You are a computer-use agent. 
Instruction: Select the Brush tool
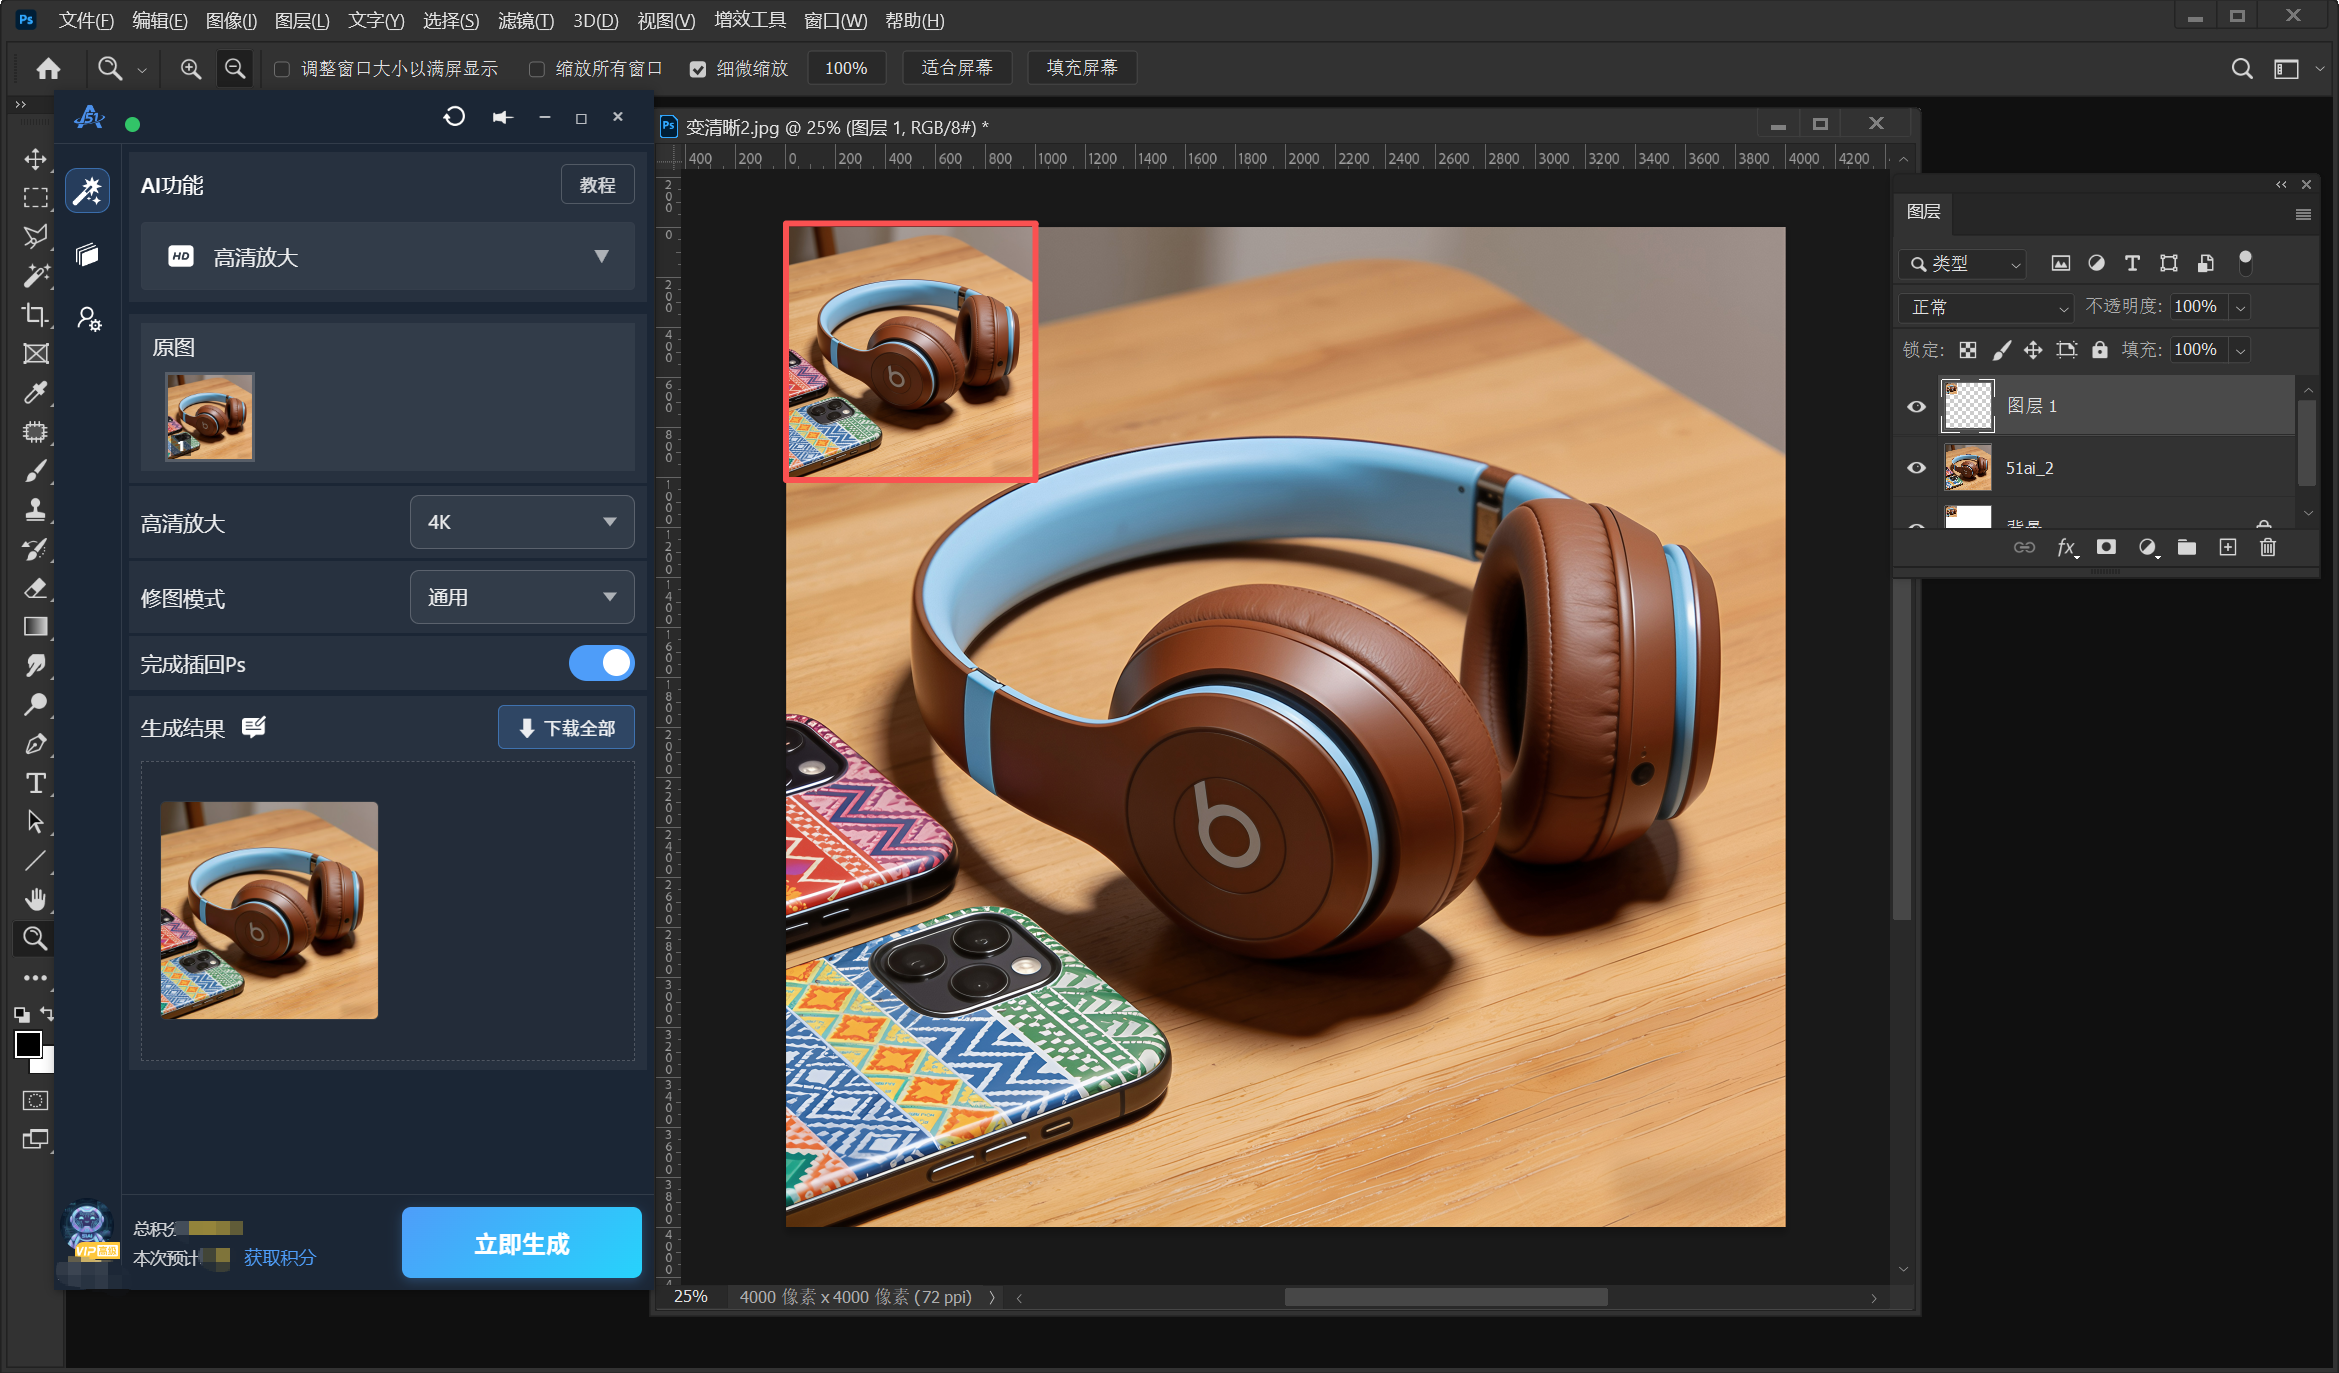coord(35,471)
